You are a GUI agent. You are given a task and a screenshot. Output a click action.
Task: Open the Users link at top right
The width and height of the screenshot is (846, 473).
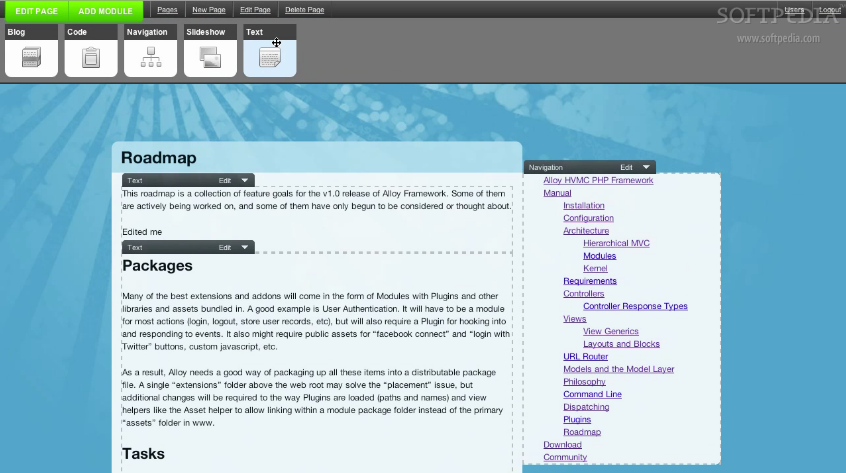(x=794, y=10)
